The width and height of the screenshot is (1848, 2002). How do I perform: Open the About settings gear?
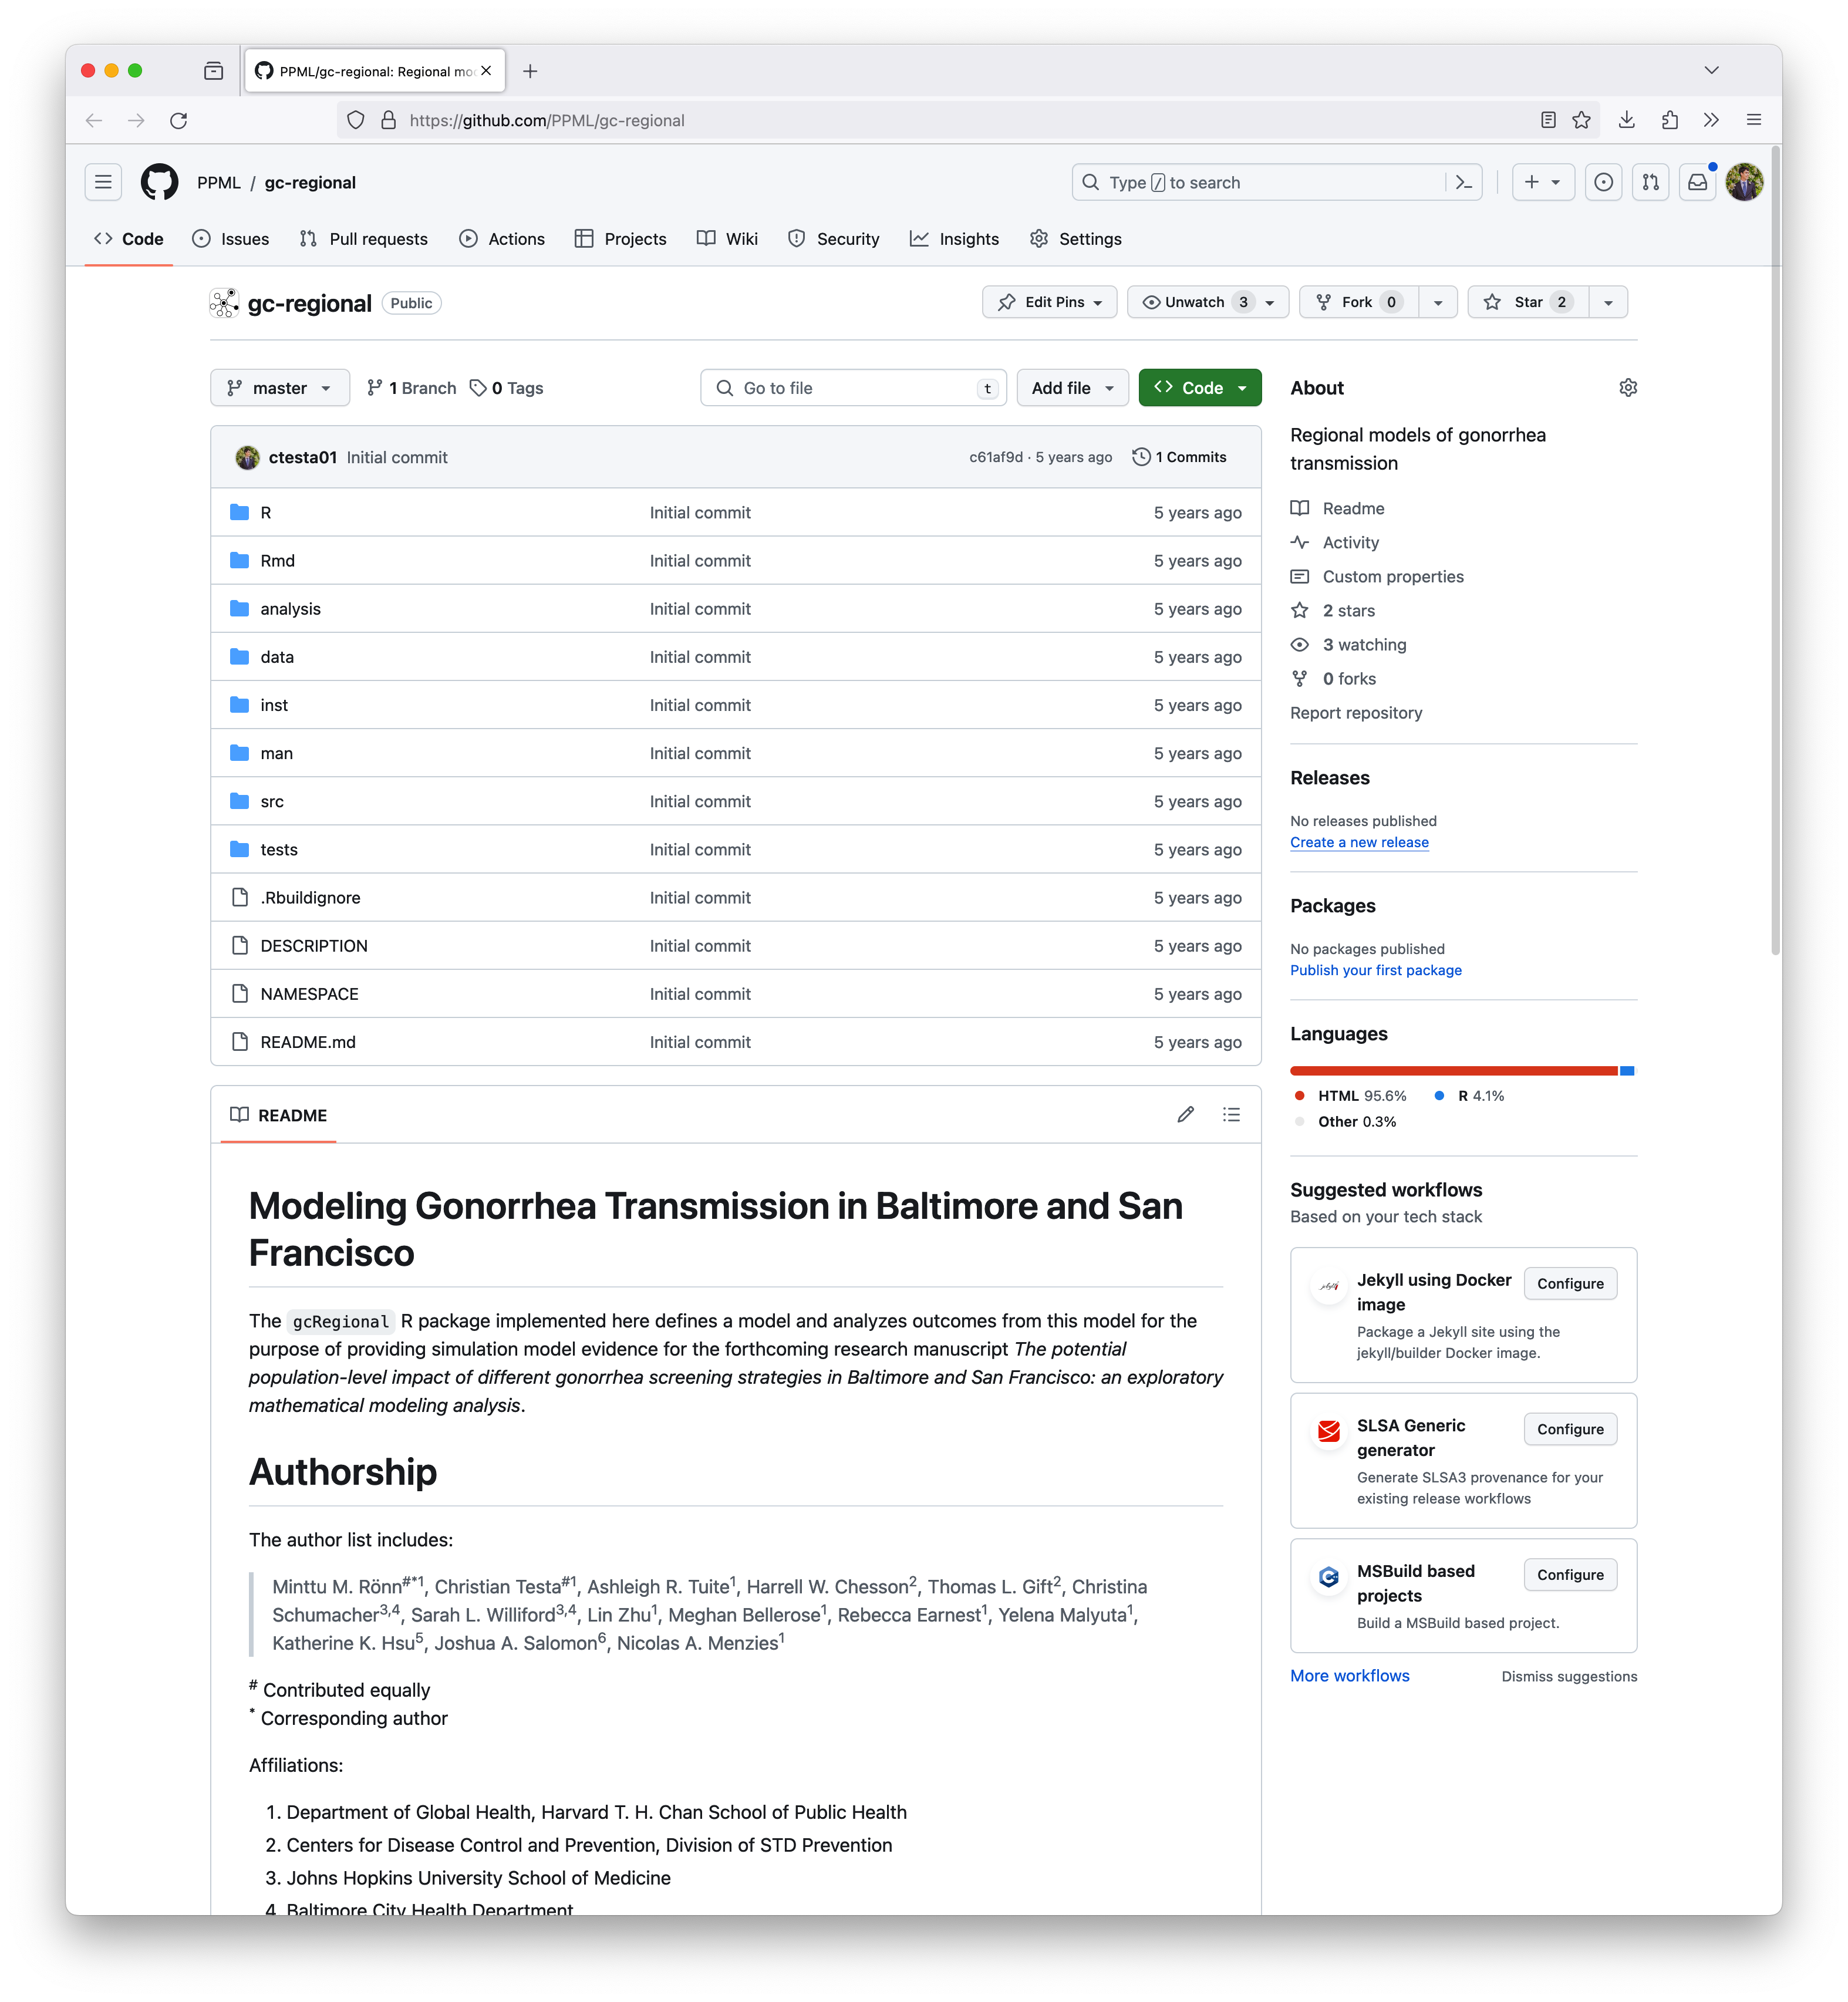[1627, 388]
